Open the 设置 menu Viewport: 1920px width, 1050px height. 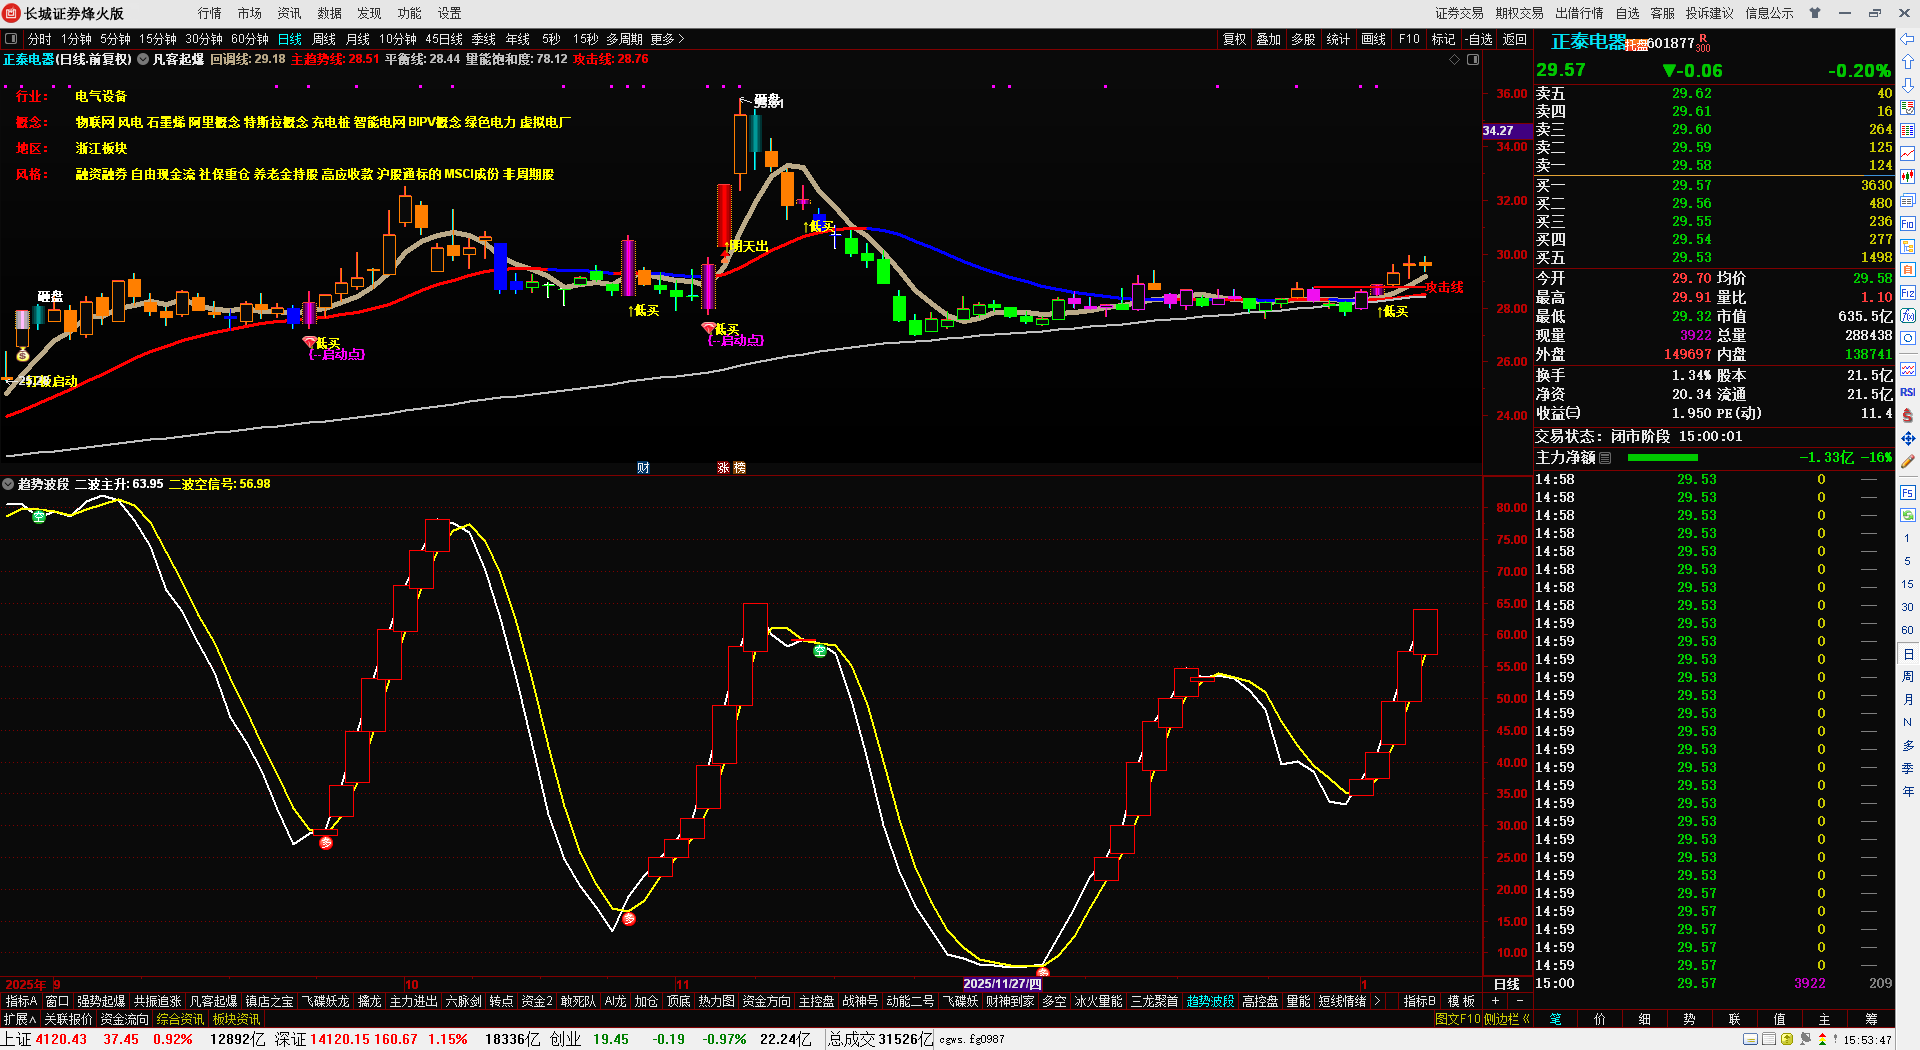[450, 13]
